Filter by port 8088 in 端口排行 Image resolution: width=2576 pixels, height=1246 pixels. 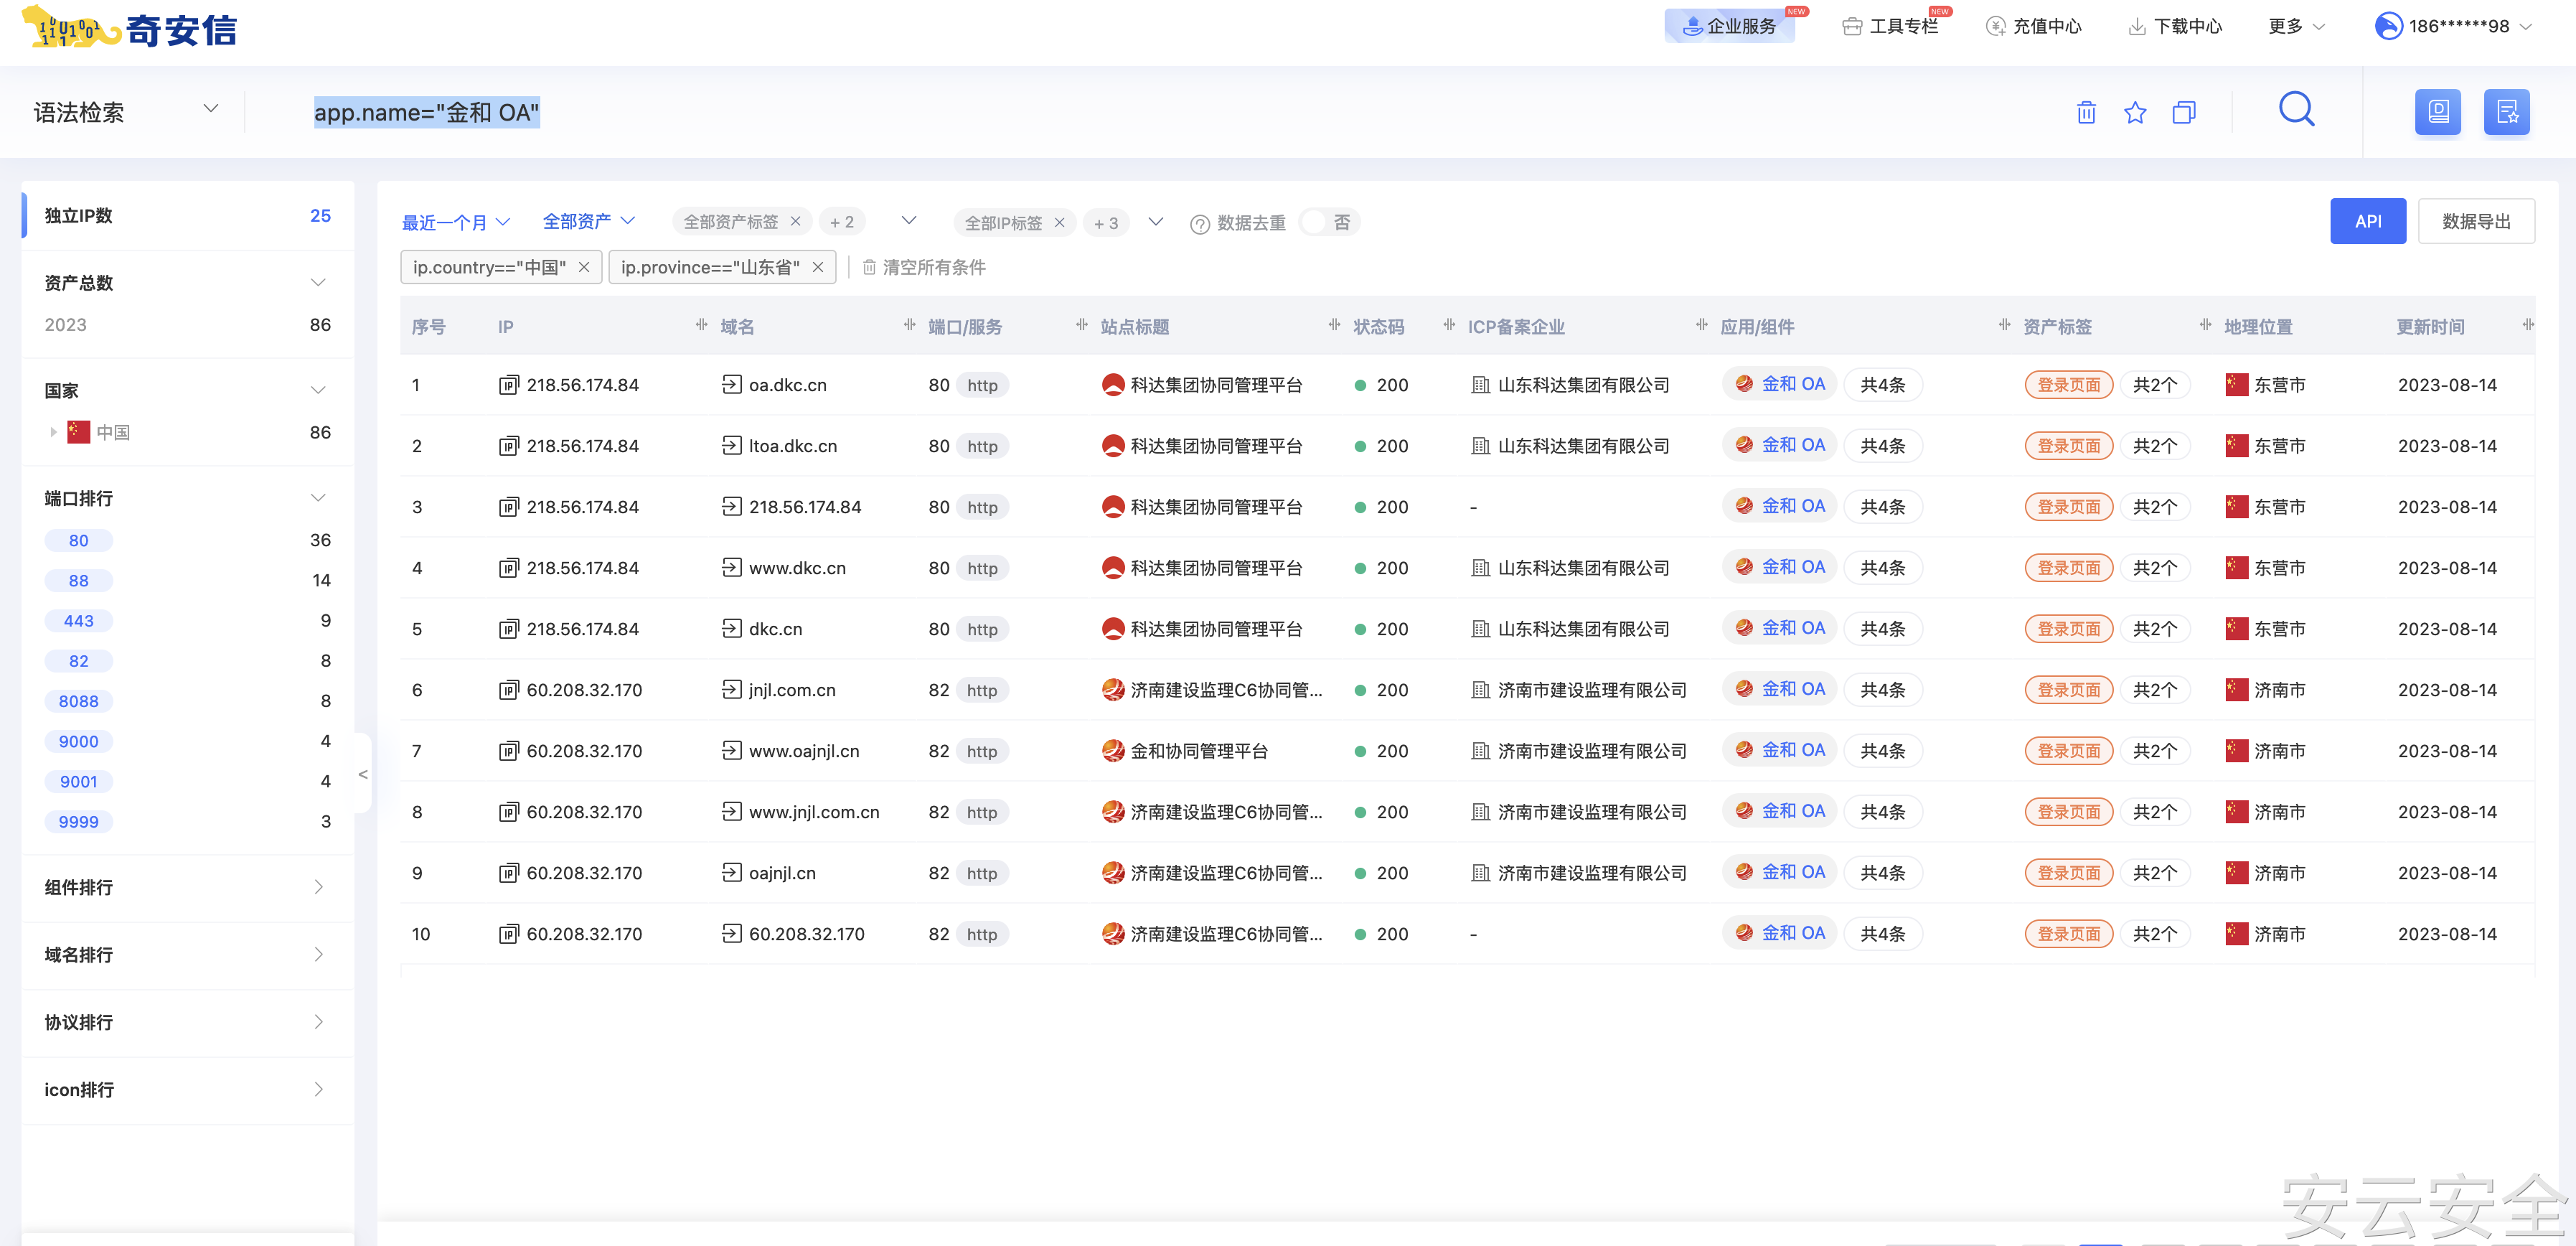click(79, 702)
